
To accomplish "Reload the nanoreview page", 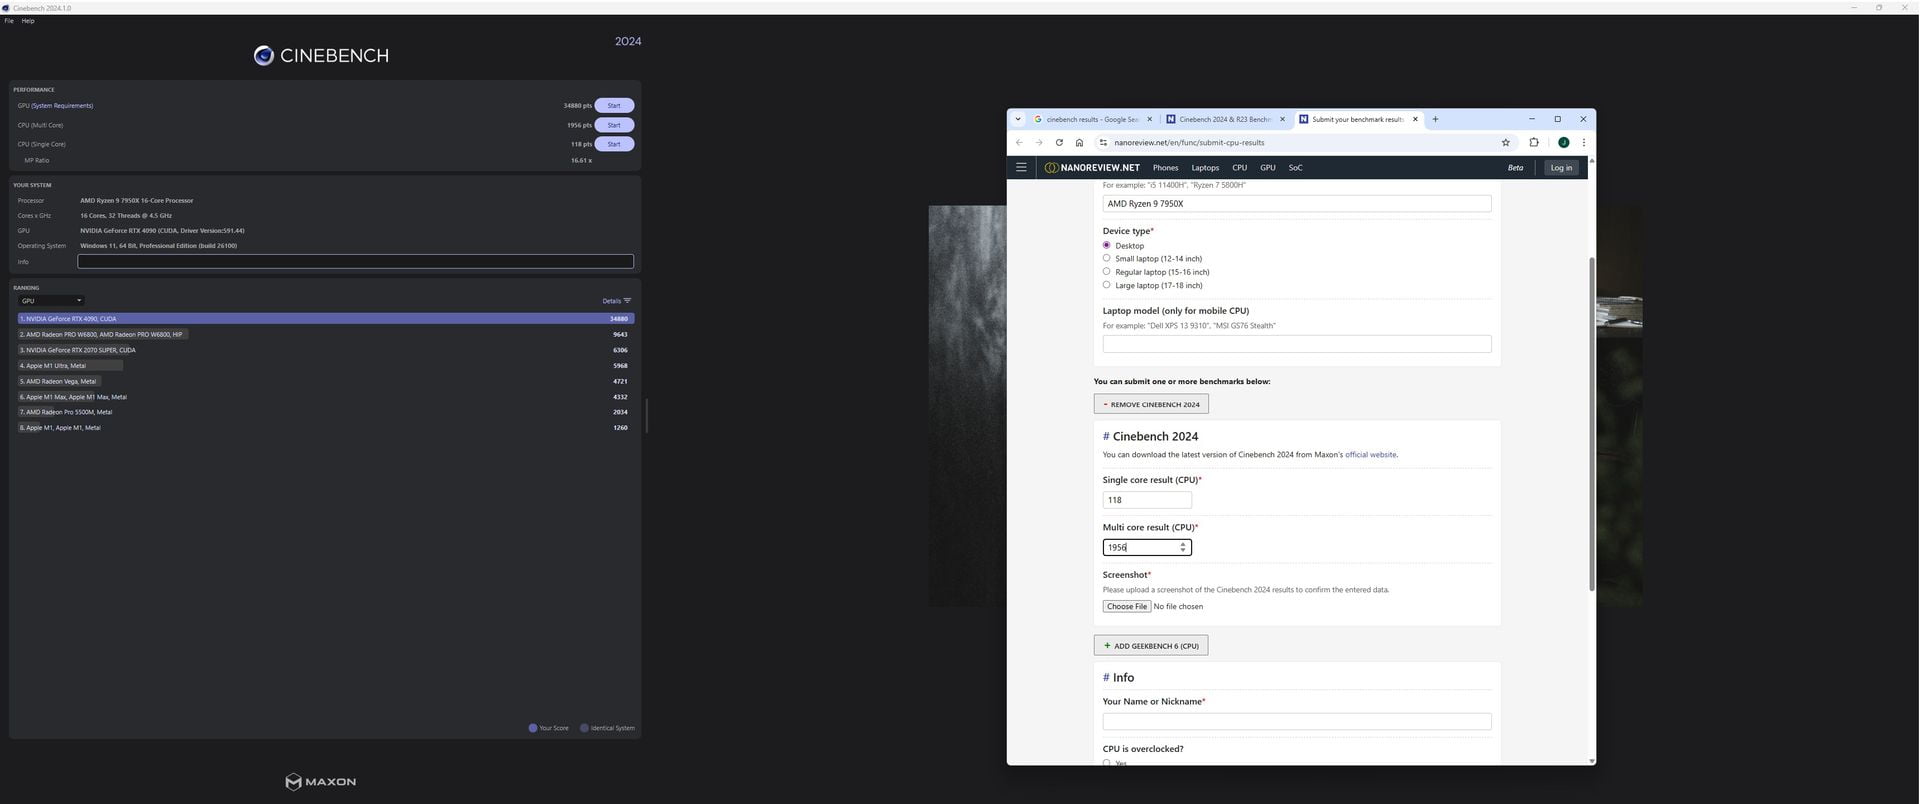I will point(1059,142).
